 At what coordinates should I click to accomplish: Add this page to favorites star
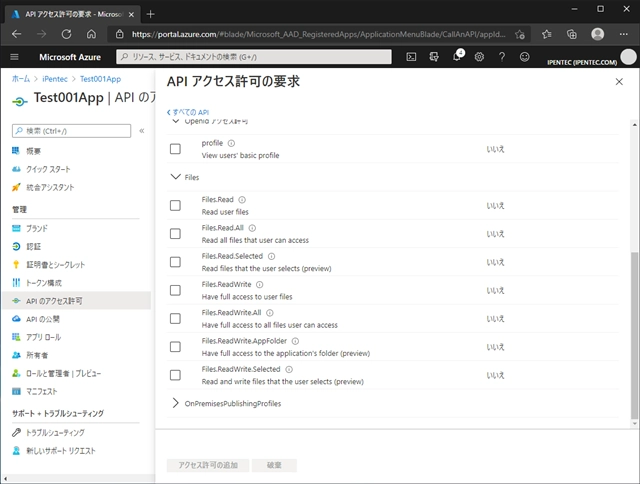(520, 34)
